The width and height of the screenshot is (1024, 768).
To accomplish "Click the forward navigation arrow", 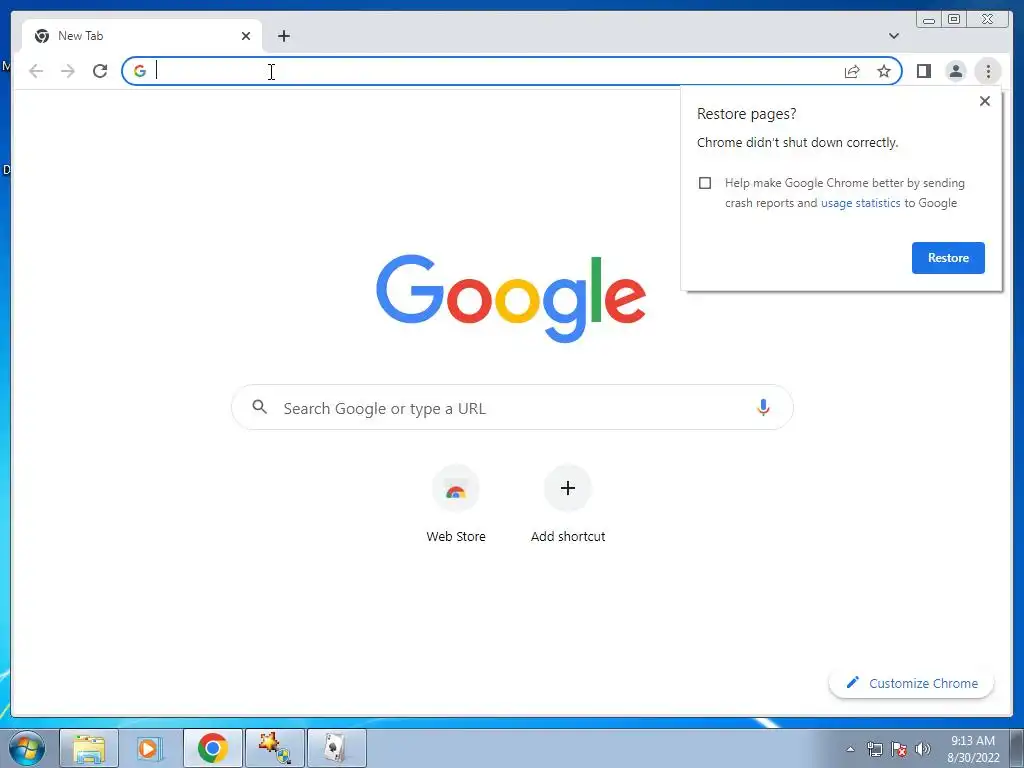I will pos(68,71).
